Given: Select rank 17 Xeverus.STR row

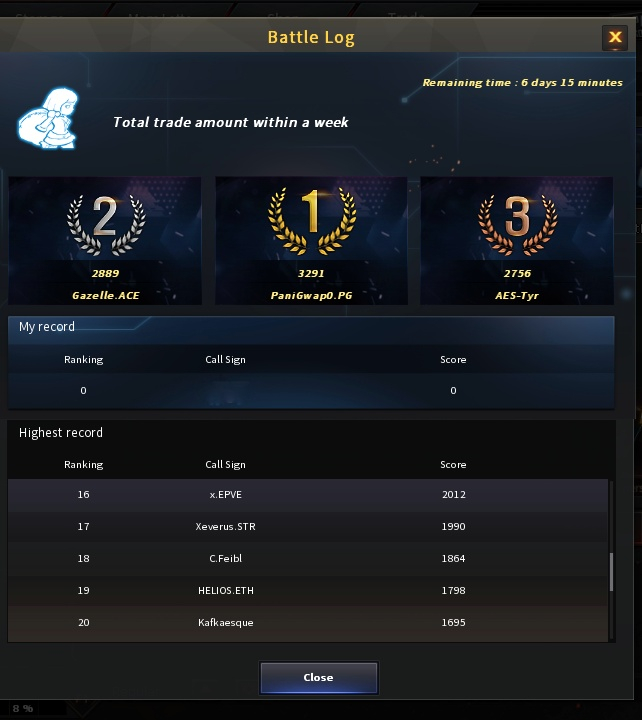Looking at the screenshot, I should pyautogui.click(x=308, y=527).
